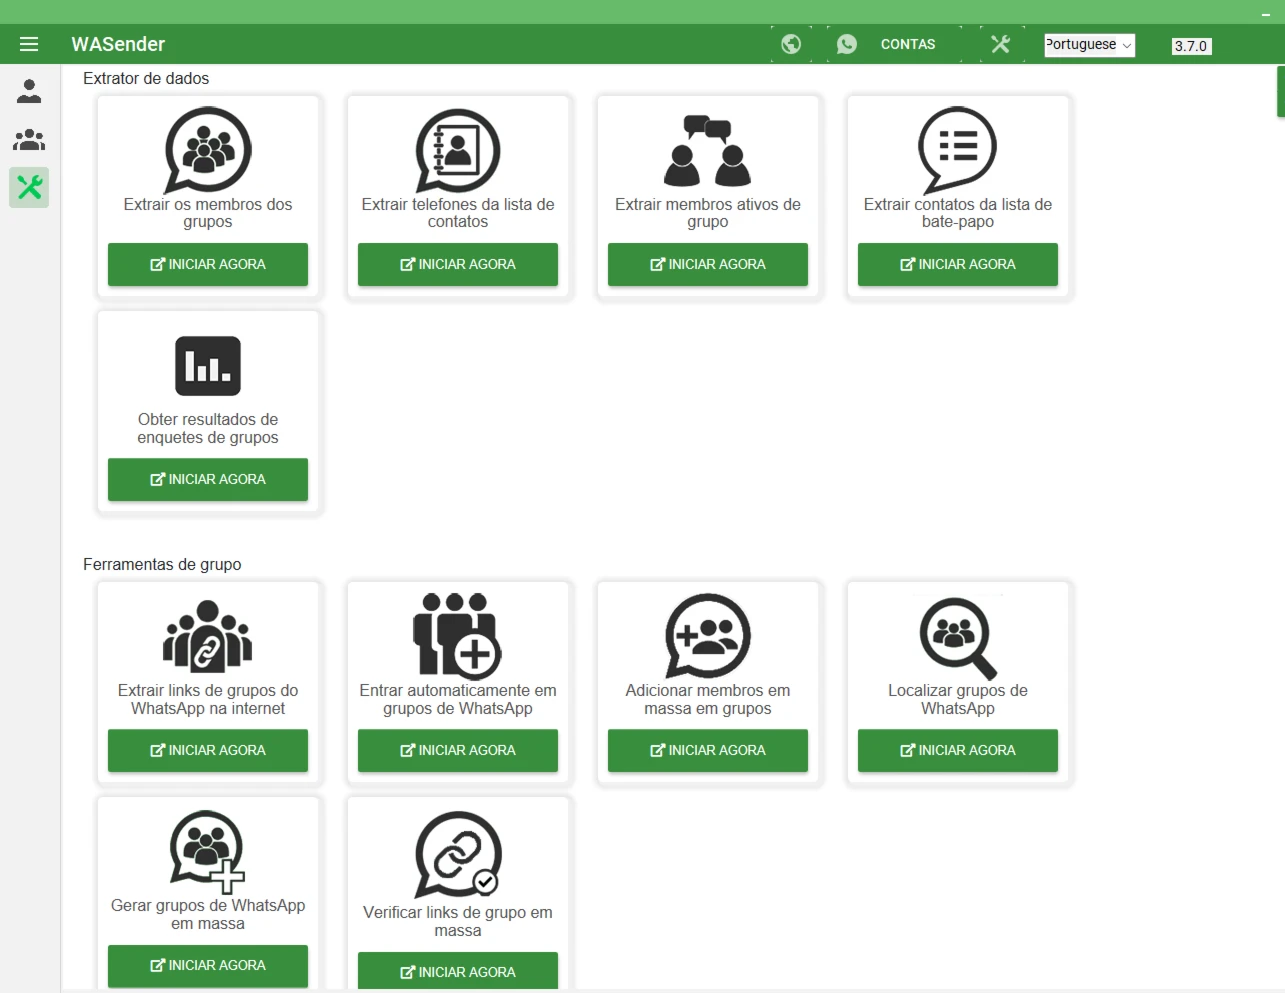1285x993 pixels.
Task: Click the vertical scrollbar thumb
Action: [x=1281, y=92]
